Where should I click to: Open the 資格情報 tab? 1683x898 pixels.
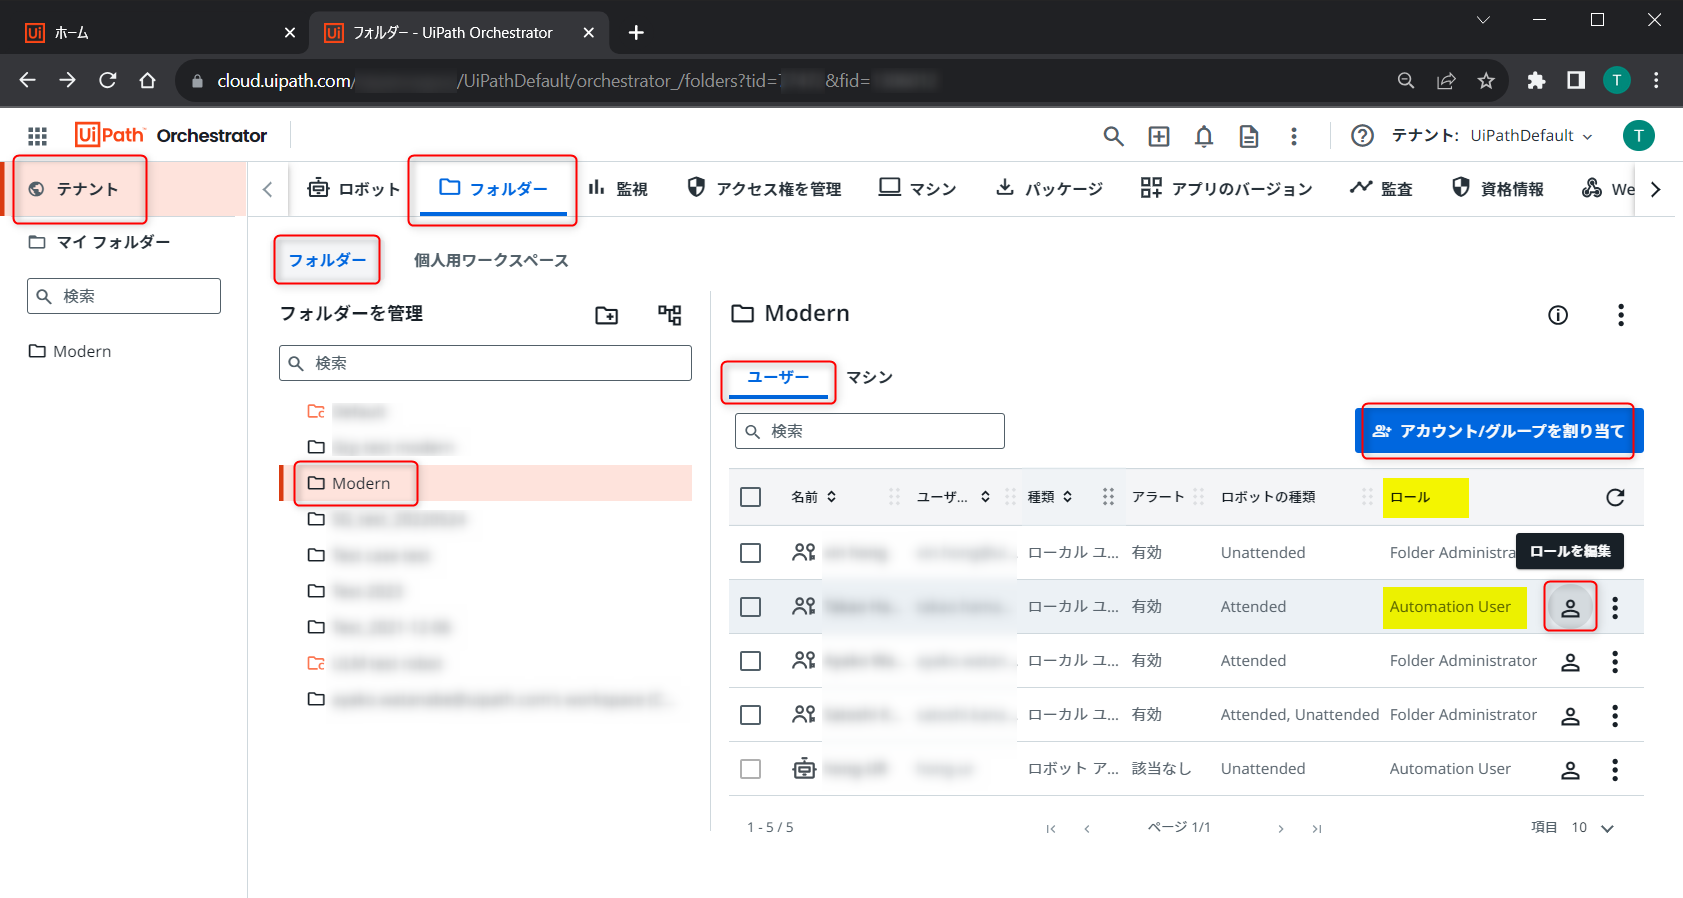click(x=1497, y=189)
